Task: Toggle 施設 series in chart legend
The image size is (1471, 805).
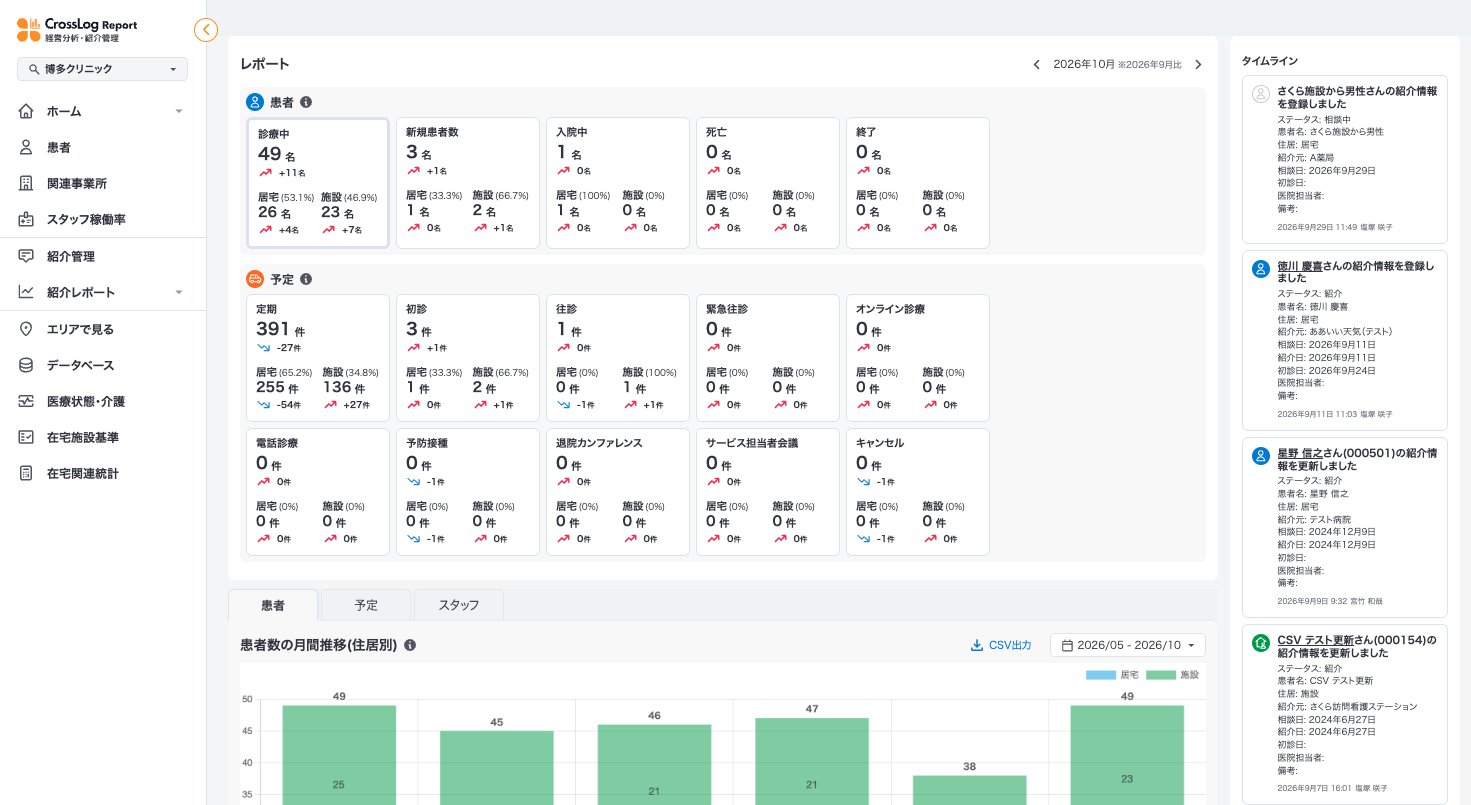Action: tap(1172, 675)
